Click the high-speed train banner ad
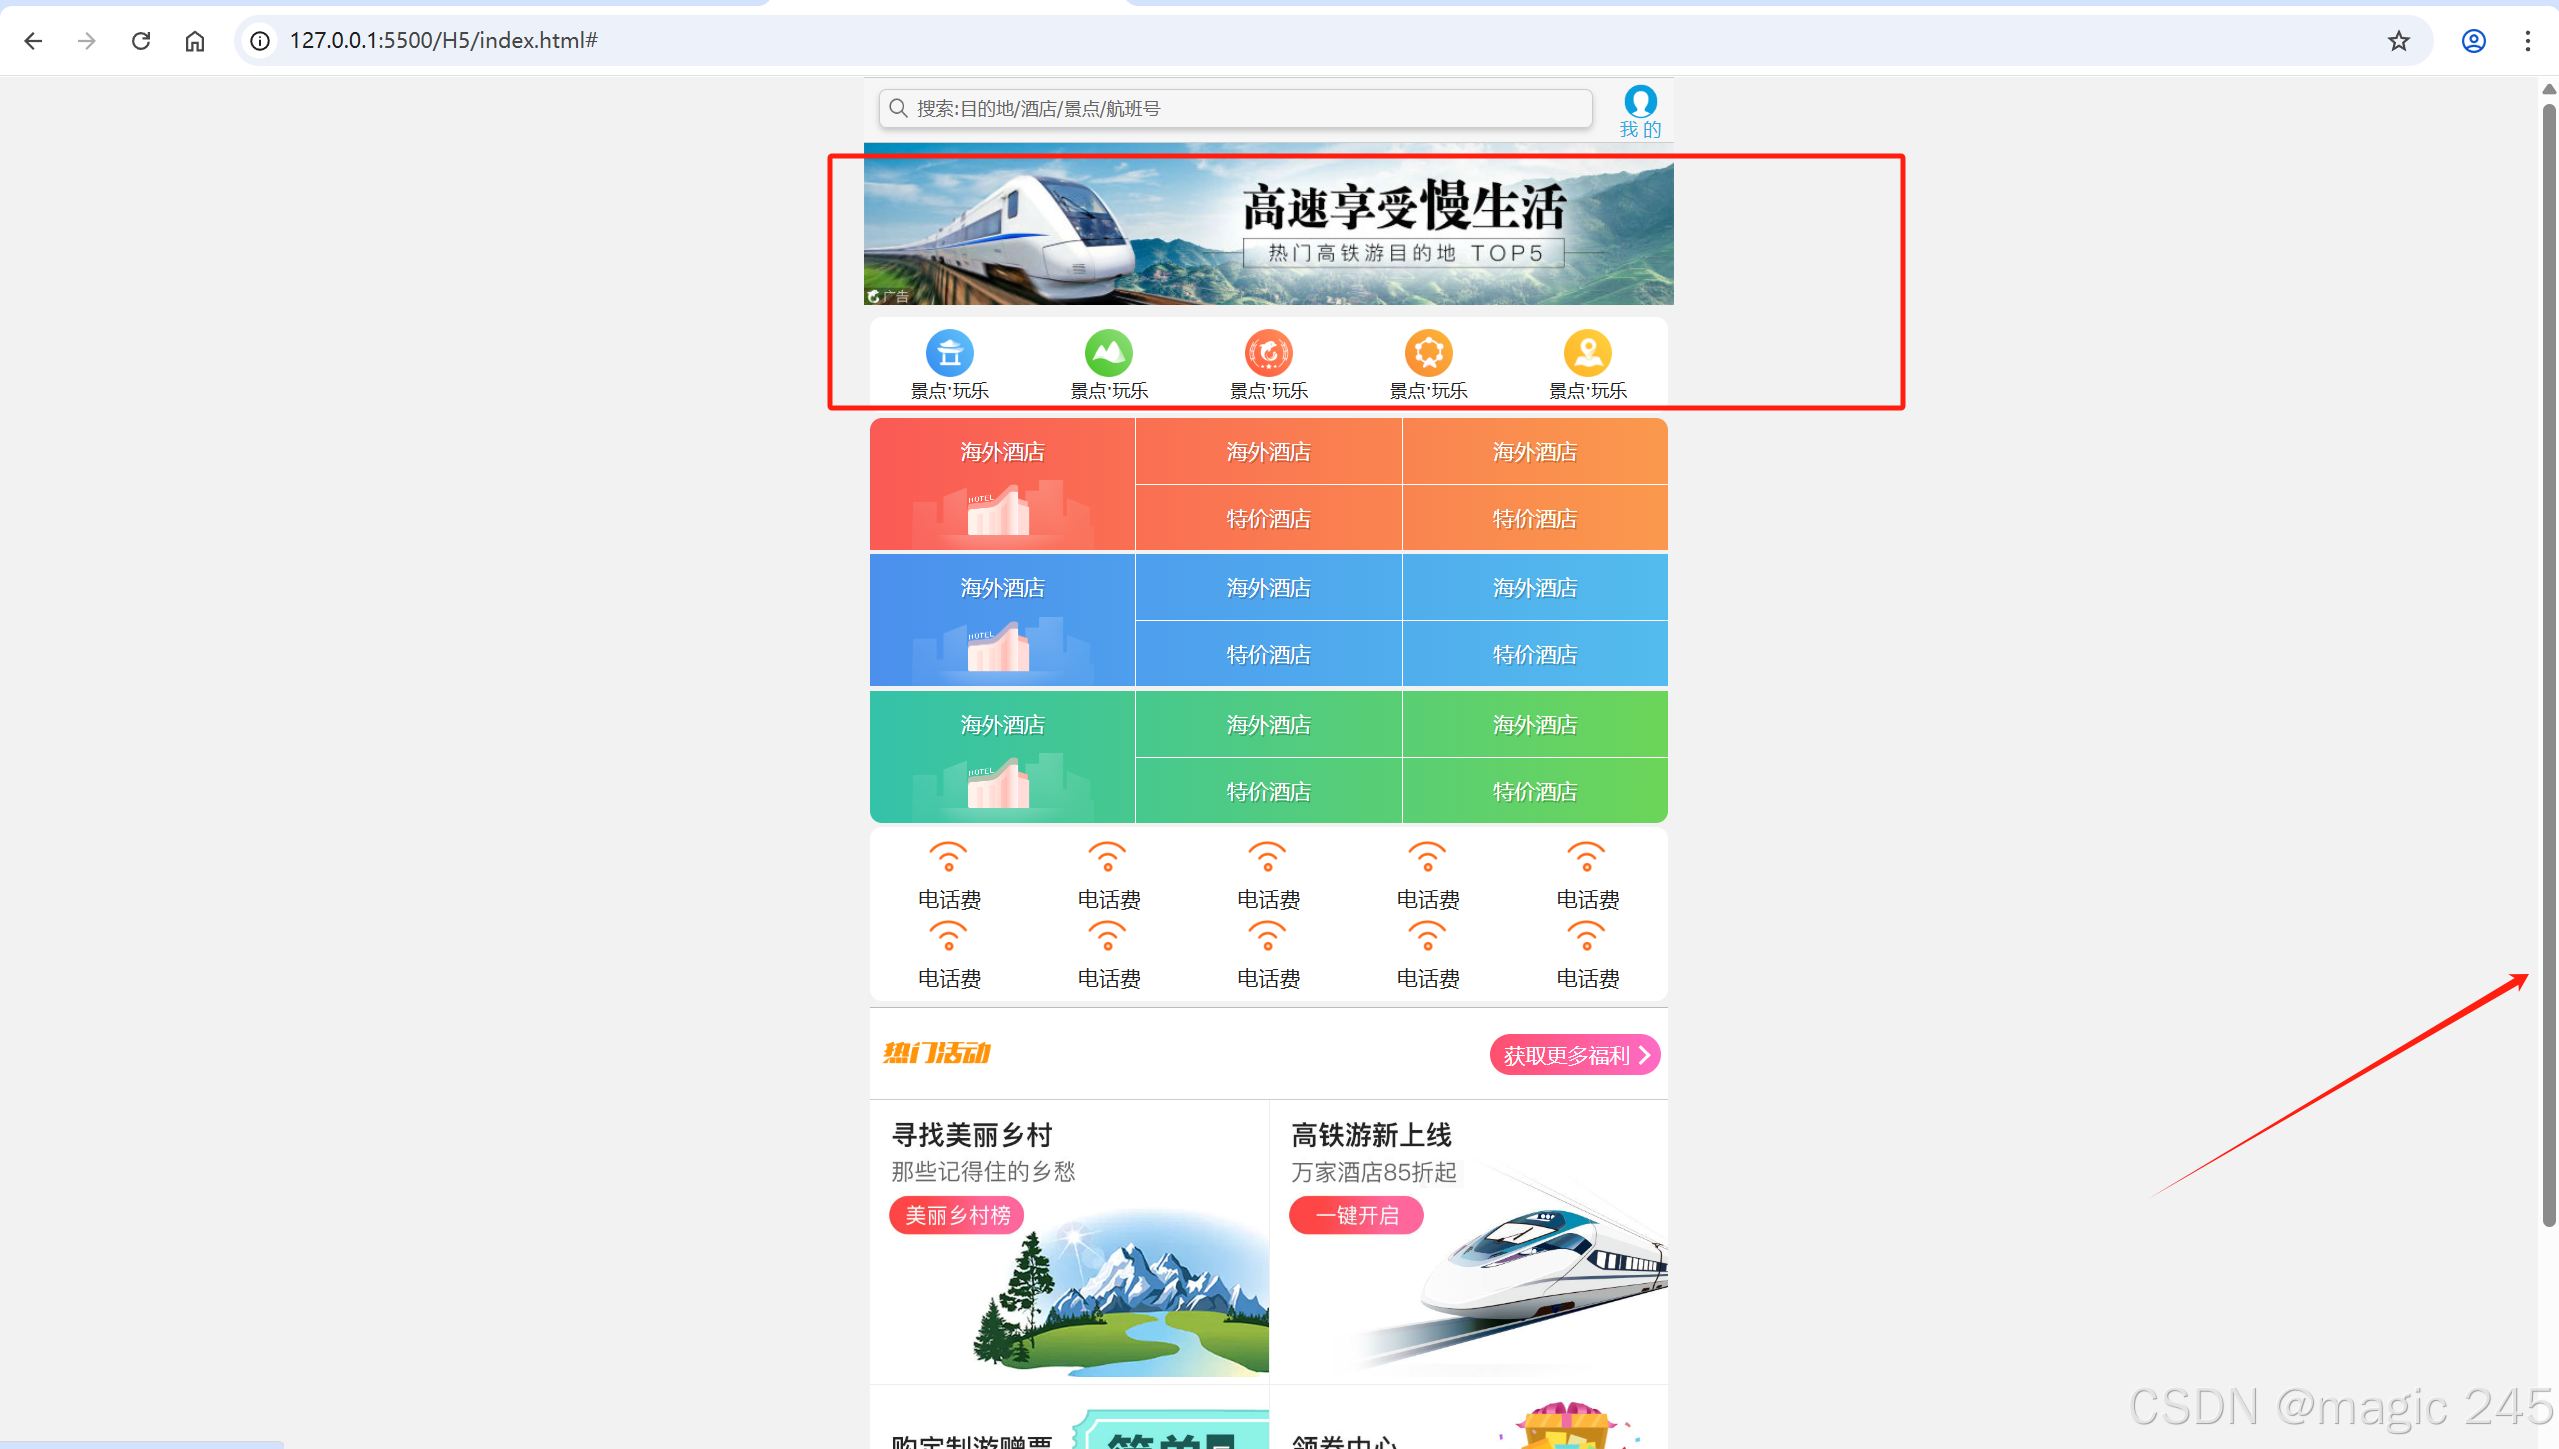Image resolution: width=2559 pixels, height=1449 pixels. pos(1268,230)
